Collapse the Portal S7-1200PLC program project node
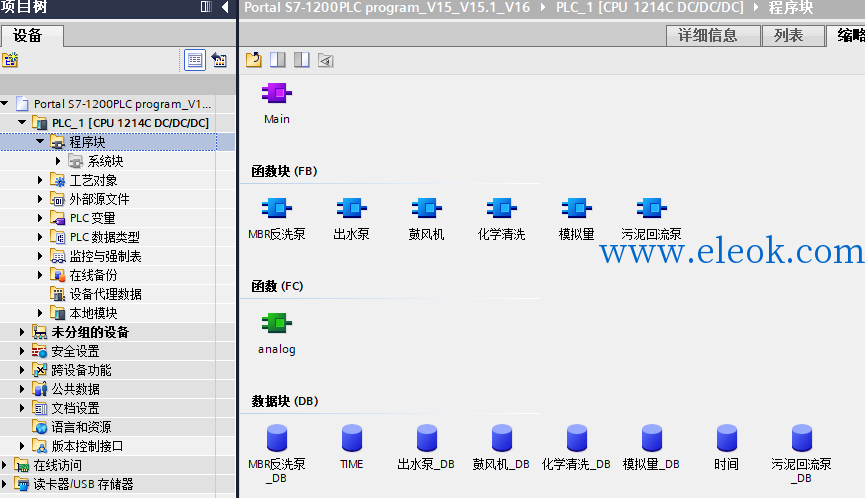The image size is (865, 498). pos(4,103)
